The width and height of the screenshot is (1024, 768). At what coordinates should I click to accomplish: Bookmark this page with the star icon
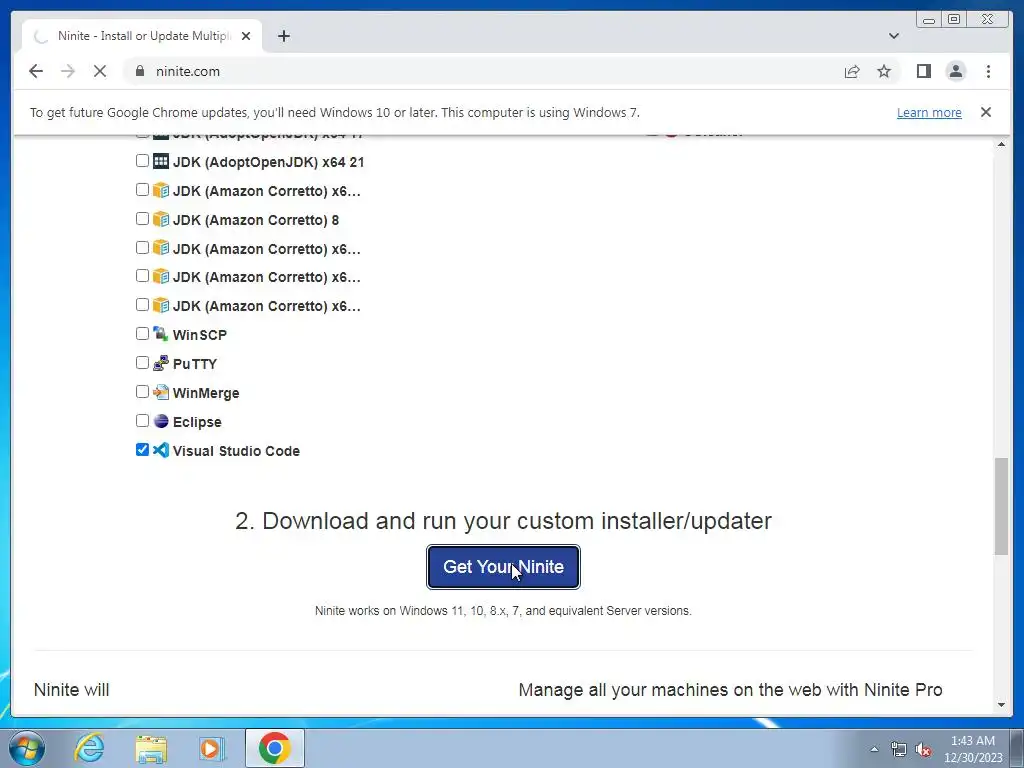tap(884, 71)
